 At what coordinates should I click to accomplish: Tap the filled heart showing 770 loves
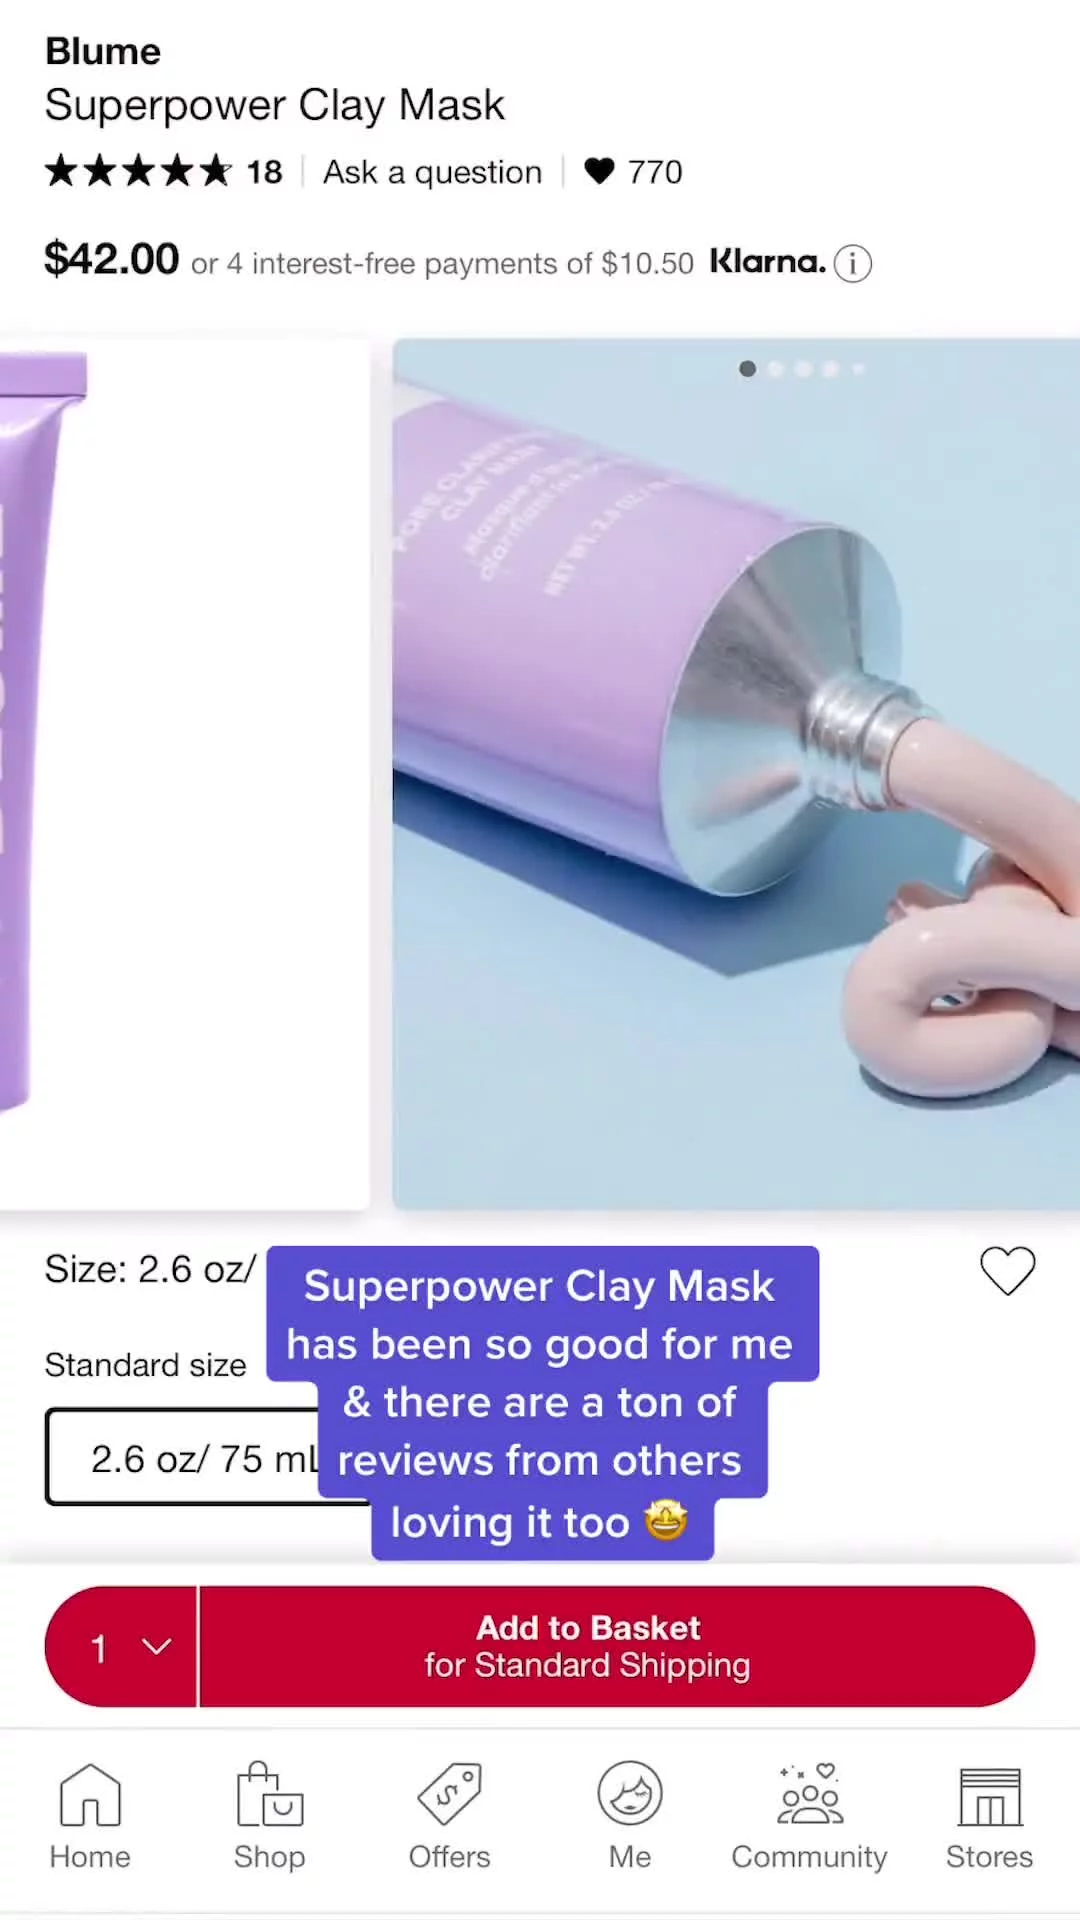(599, 171)
